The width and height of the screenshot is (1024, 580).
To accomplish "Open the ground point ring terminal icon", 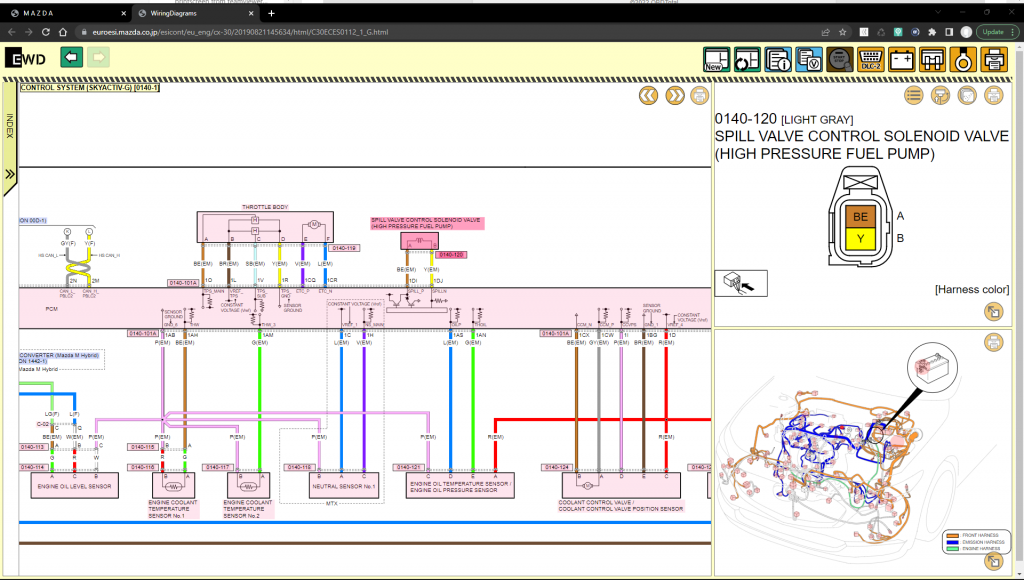I will [963, 59].
